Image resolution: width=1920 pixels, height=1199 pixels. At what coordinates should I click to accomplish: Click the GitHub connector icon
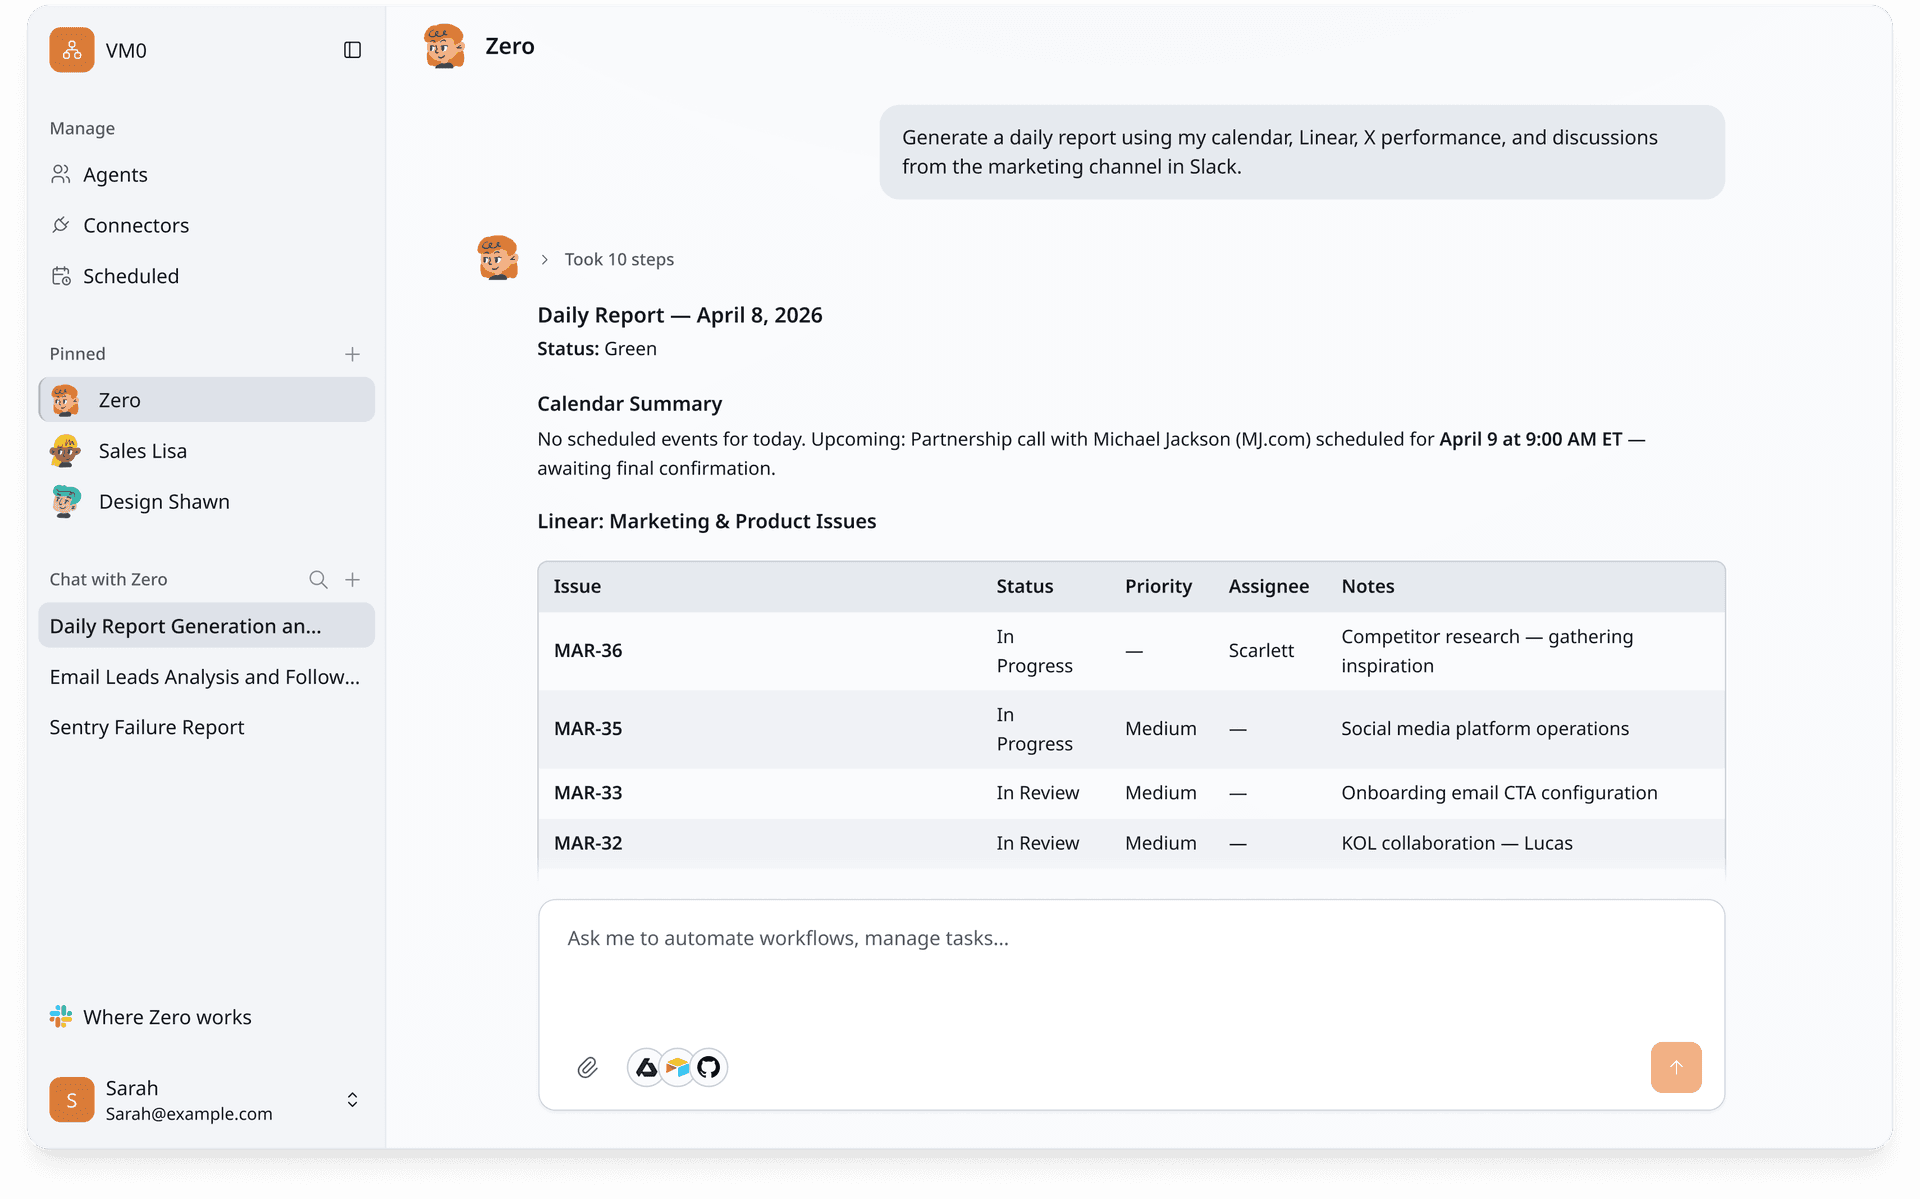point(709,1068)
